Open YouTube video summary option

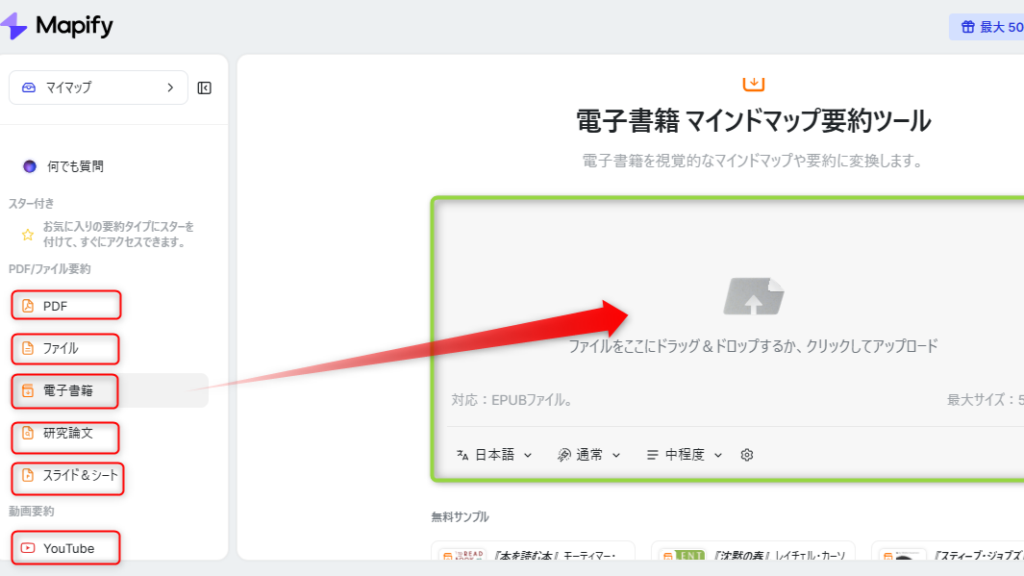[x=67, y=548]
